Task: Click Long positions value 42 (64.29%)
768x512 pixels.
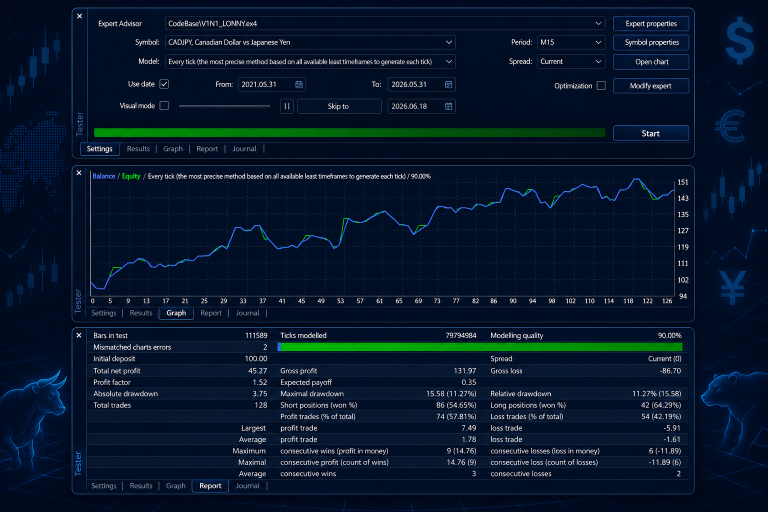Action: pyautogui.click(x=661, y=405)
